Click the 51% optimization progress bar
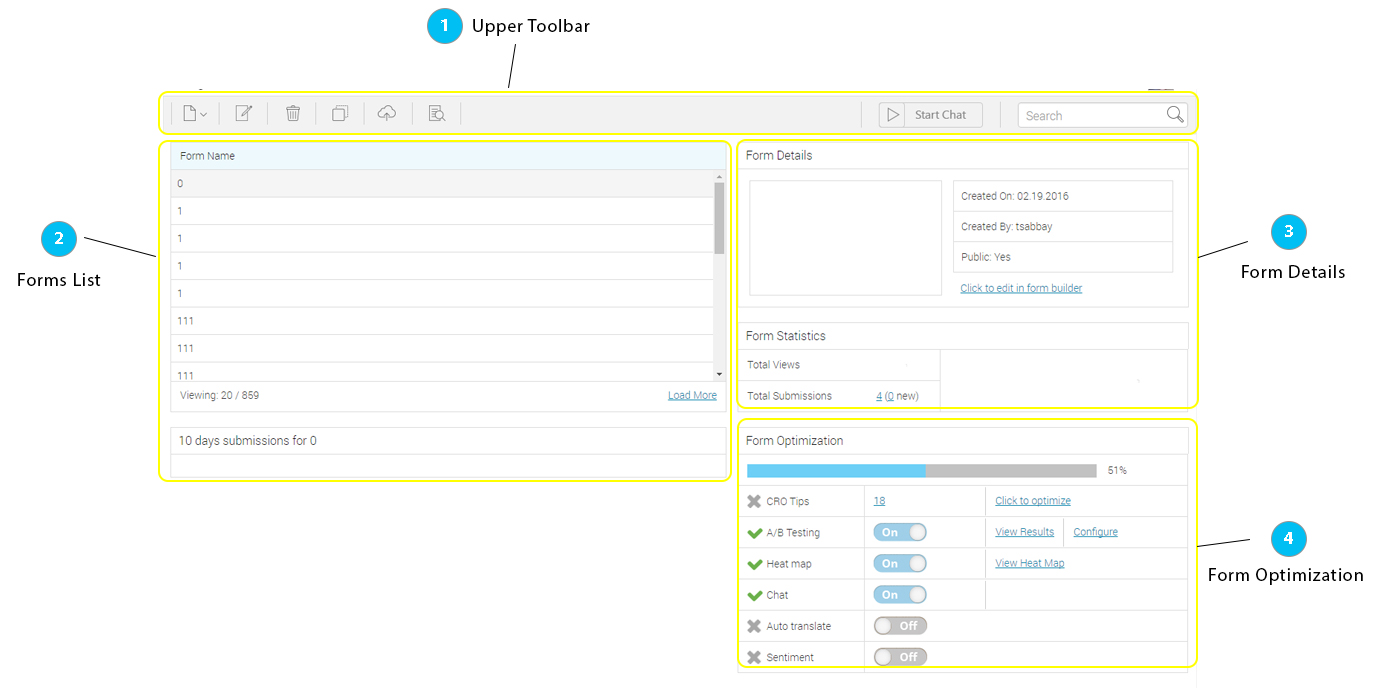The image size is (1375, 688). (922, 470)
